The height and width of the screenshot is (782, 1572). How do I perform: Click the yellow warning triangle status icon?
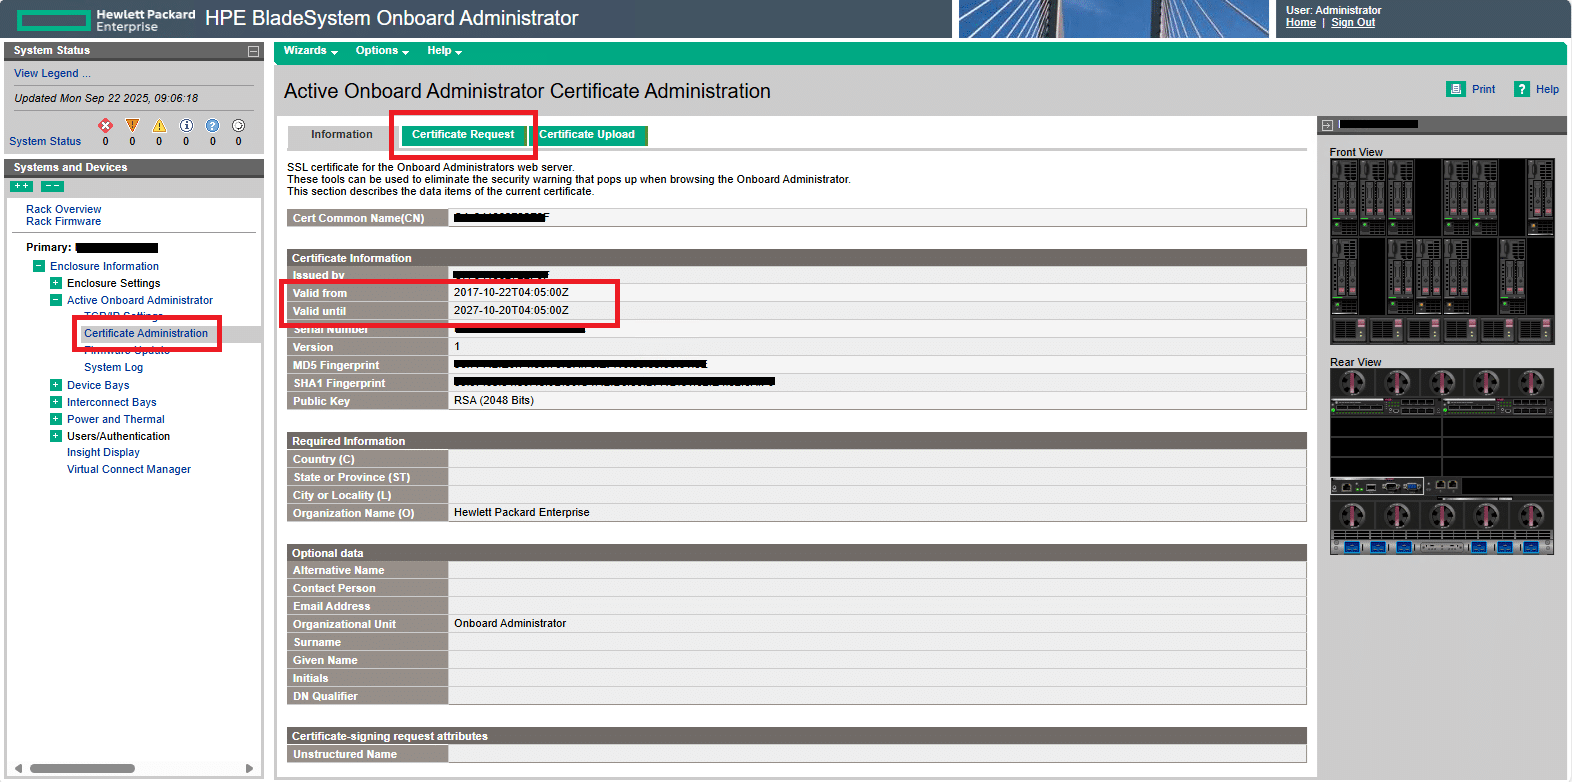click(x=159, y=125)
